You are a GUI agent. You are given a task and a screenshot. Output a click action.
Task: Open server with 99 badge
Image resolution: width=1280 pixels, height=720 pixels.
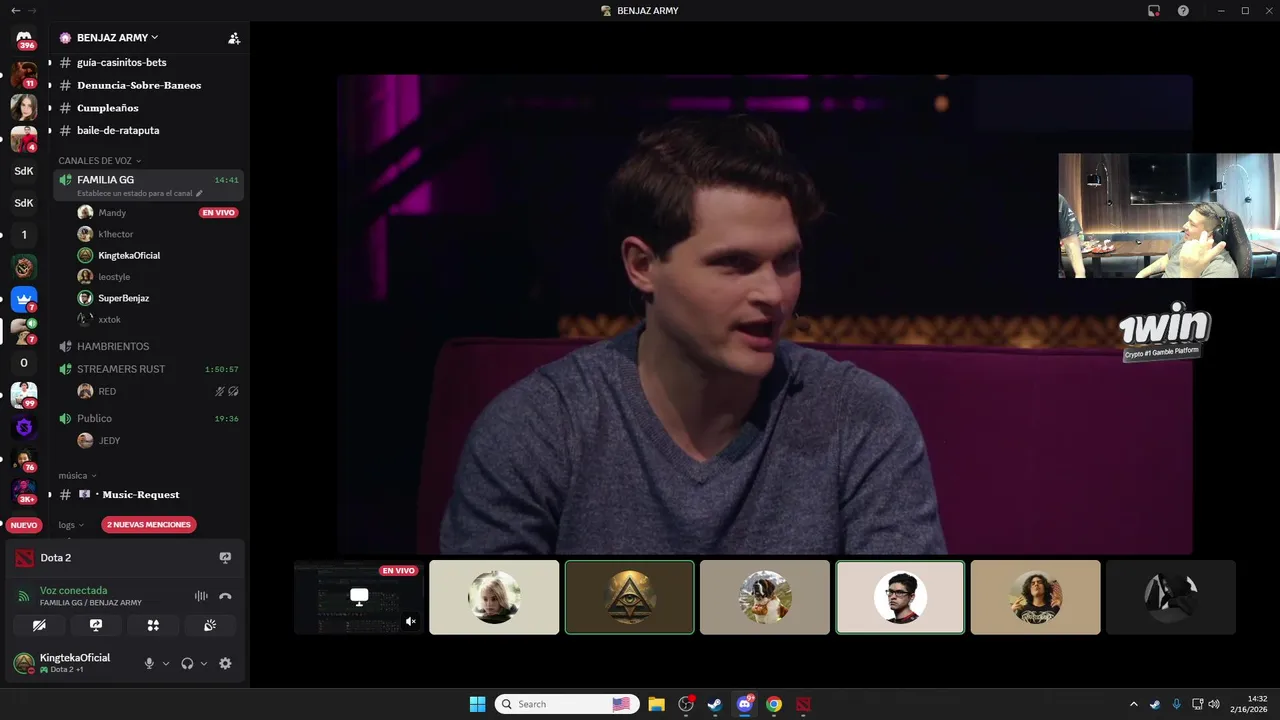click(x=24, y=395)
